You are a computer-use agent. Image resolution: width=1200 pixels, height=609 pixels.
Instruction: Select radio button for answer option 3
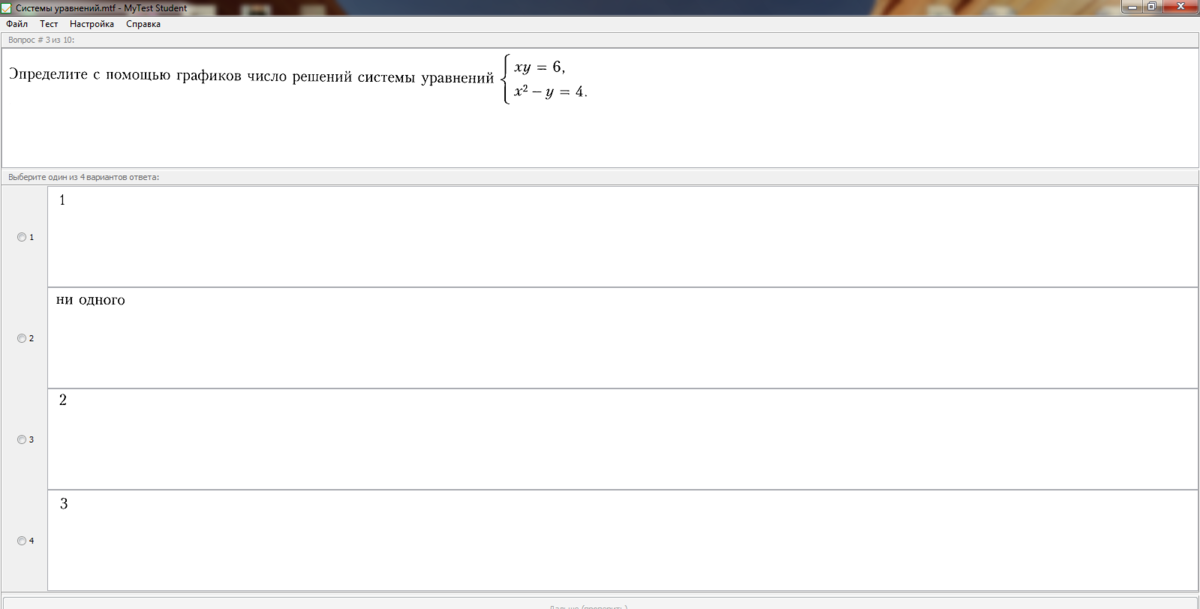pos(22,439)
